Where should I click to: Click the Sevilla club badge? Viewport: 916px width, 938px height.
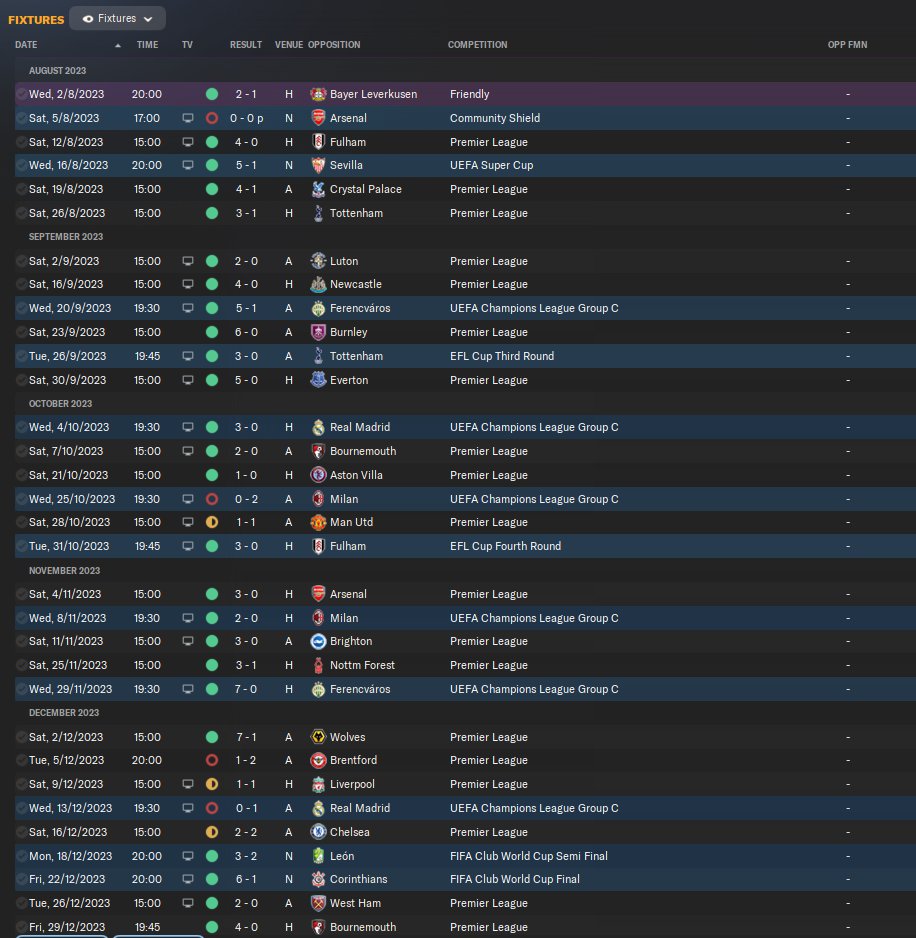pyautogui.click(x=318, y=165)
